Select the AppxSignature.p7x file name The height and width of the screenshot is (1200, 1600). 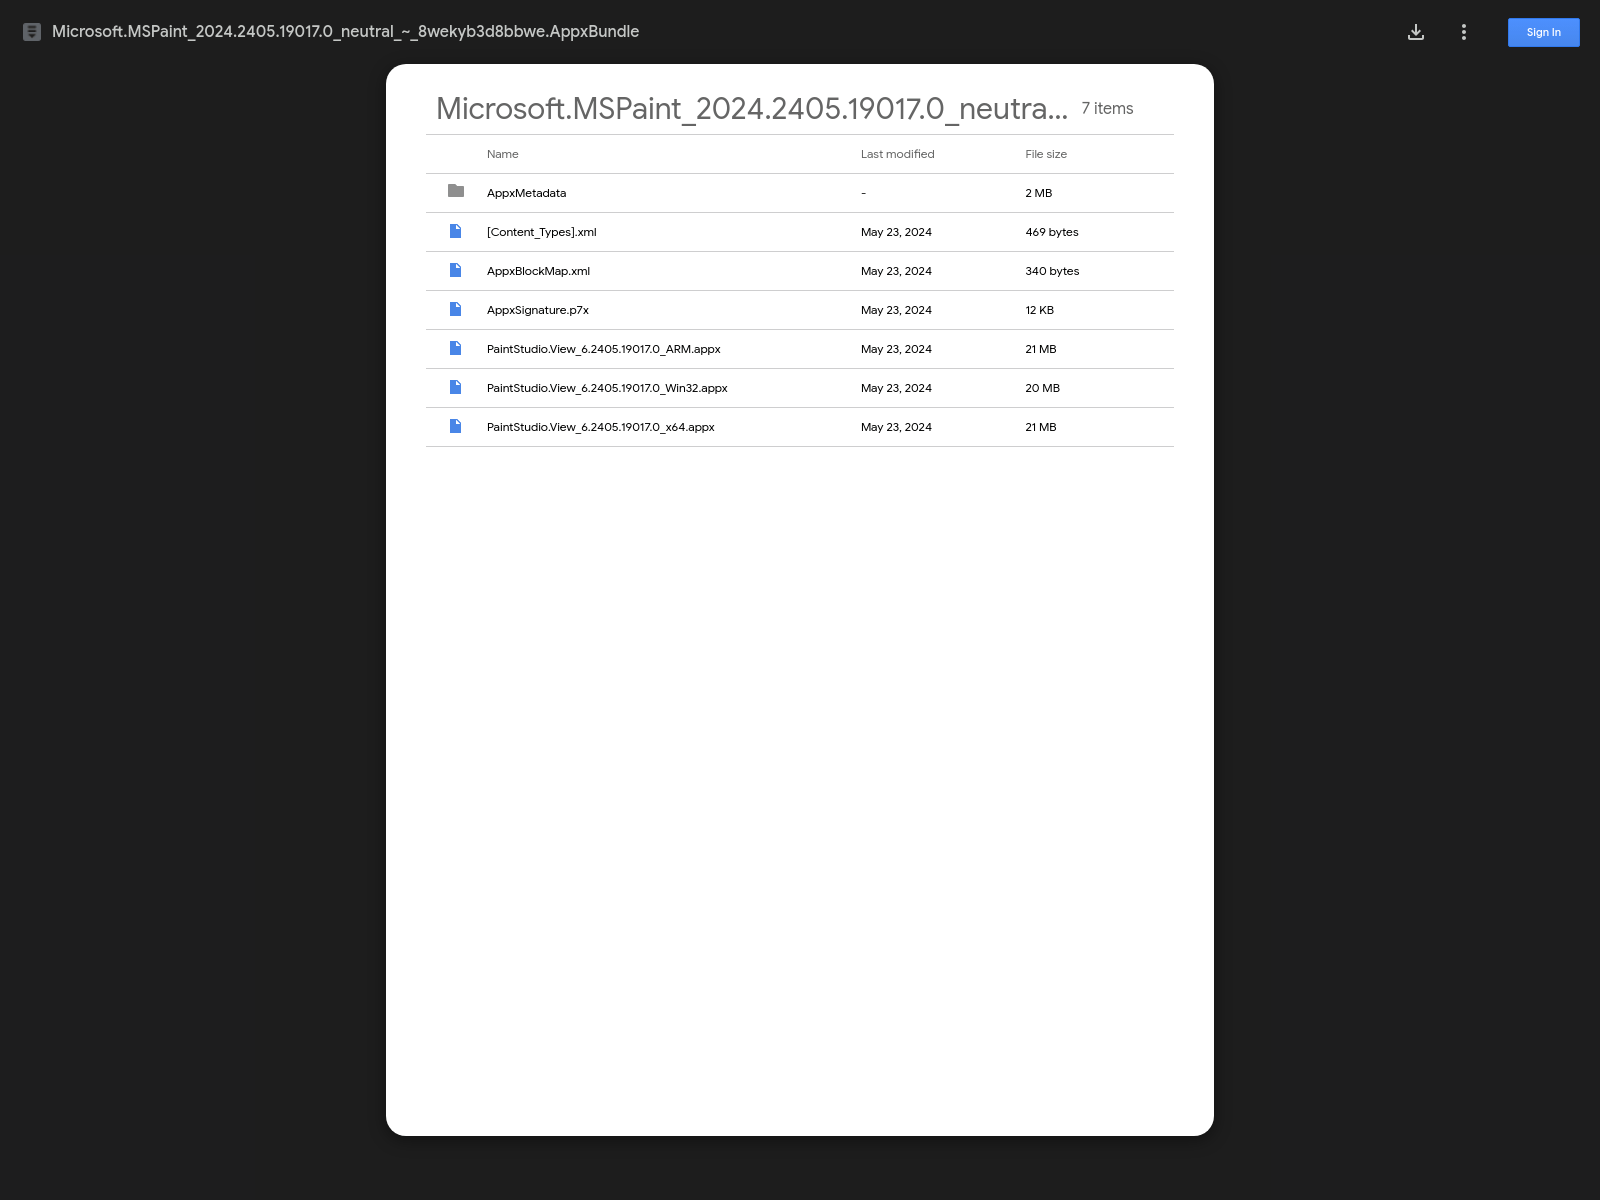pyautogui.click(x=538, y=310)
